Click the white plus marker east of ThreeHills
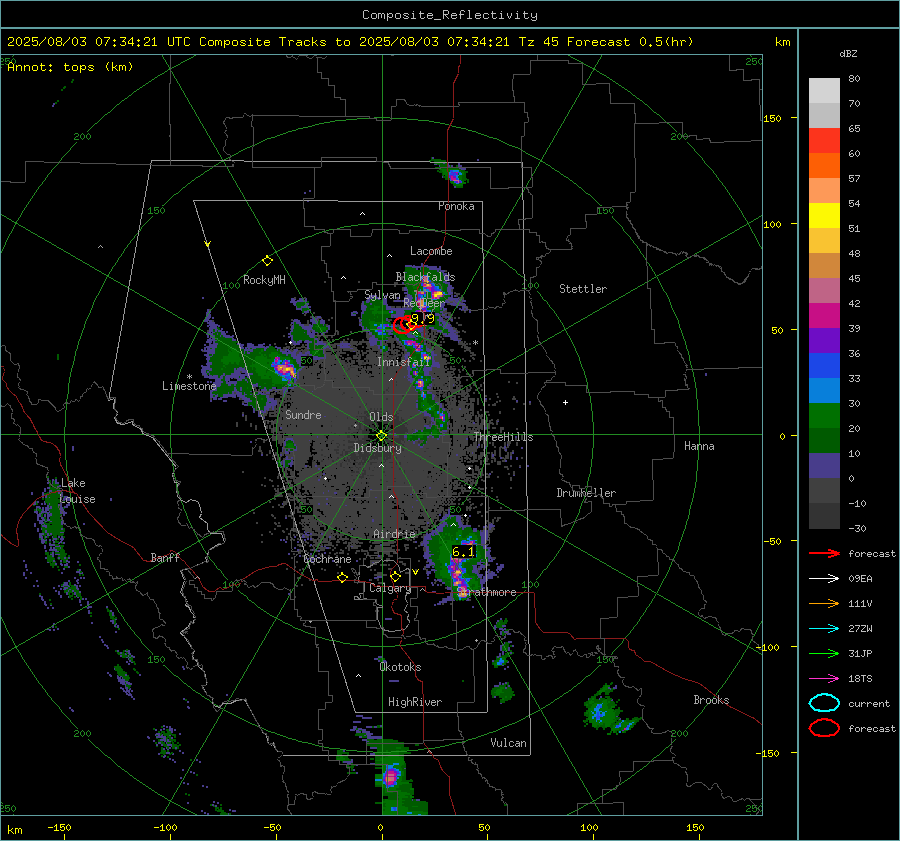Screen dimensions: 900x841 pos(565,402)
